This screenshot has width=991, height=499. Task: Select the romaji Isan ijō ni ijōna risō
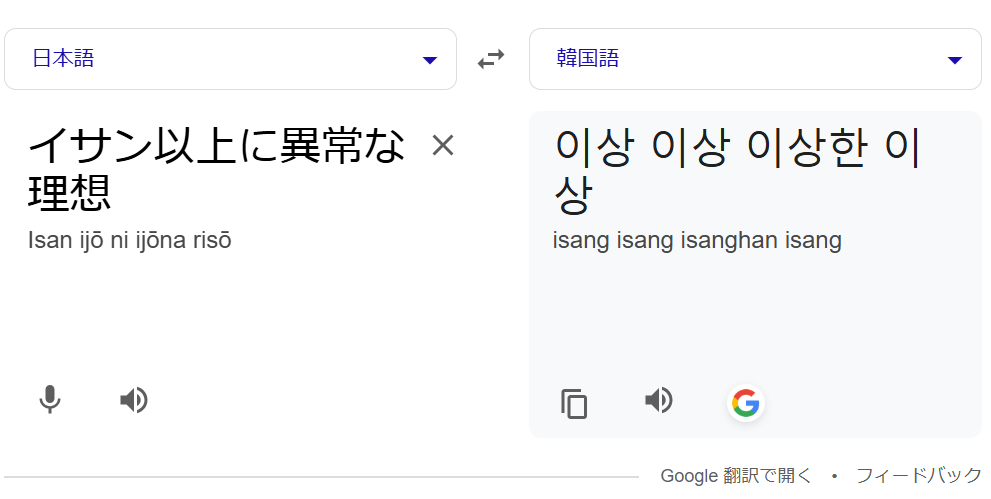130,241
